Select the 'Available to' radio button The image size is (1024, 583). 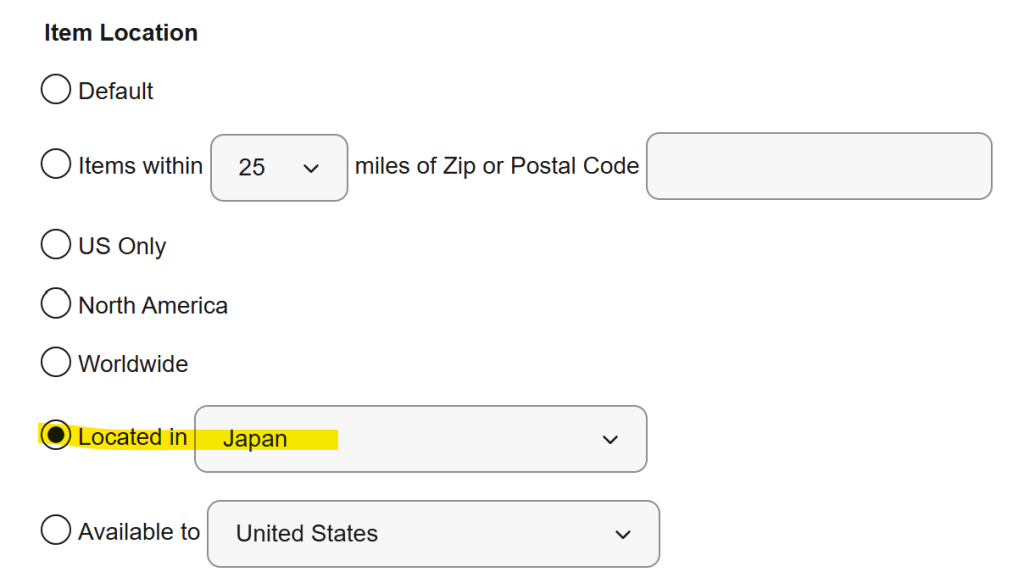[x=56, y=531]
